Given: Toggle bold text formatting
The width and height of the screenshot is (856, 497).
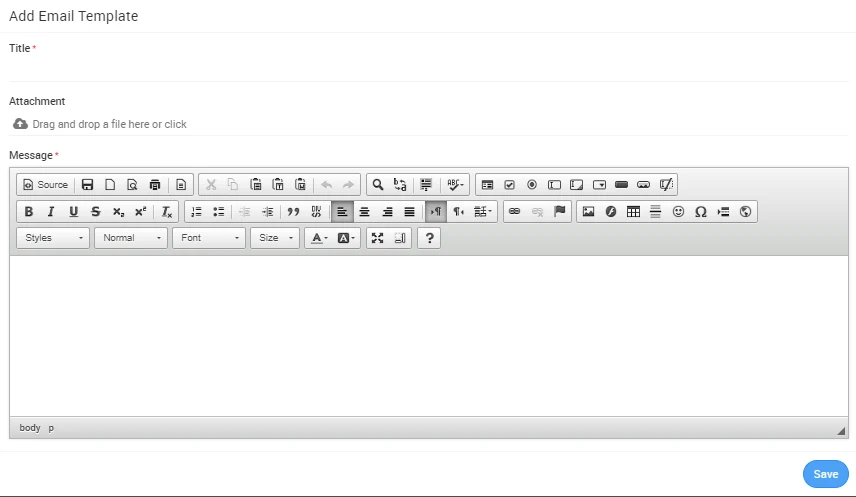Looking at the screenshot, I should 28,212.
